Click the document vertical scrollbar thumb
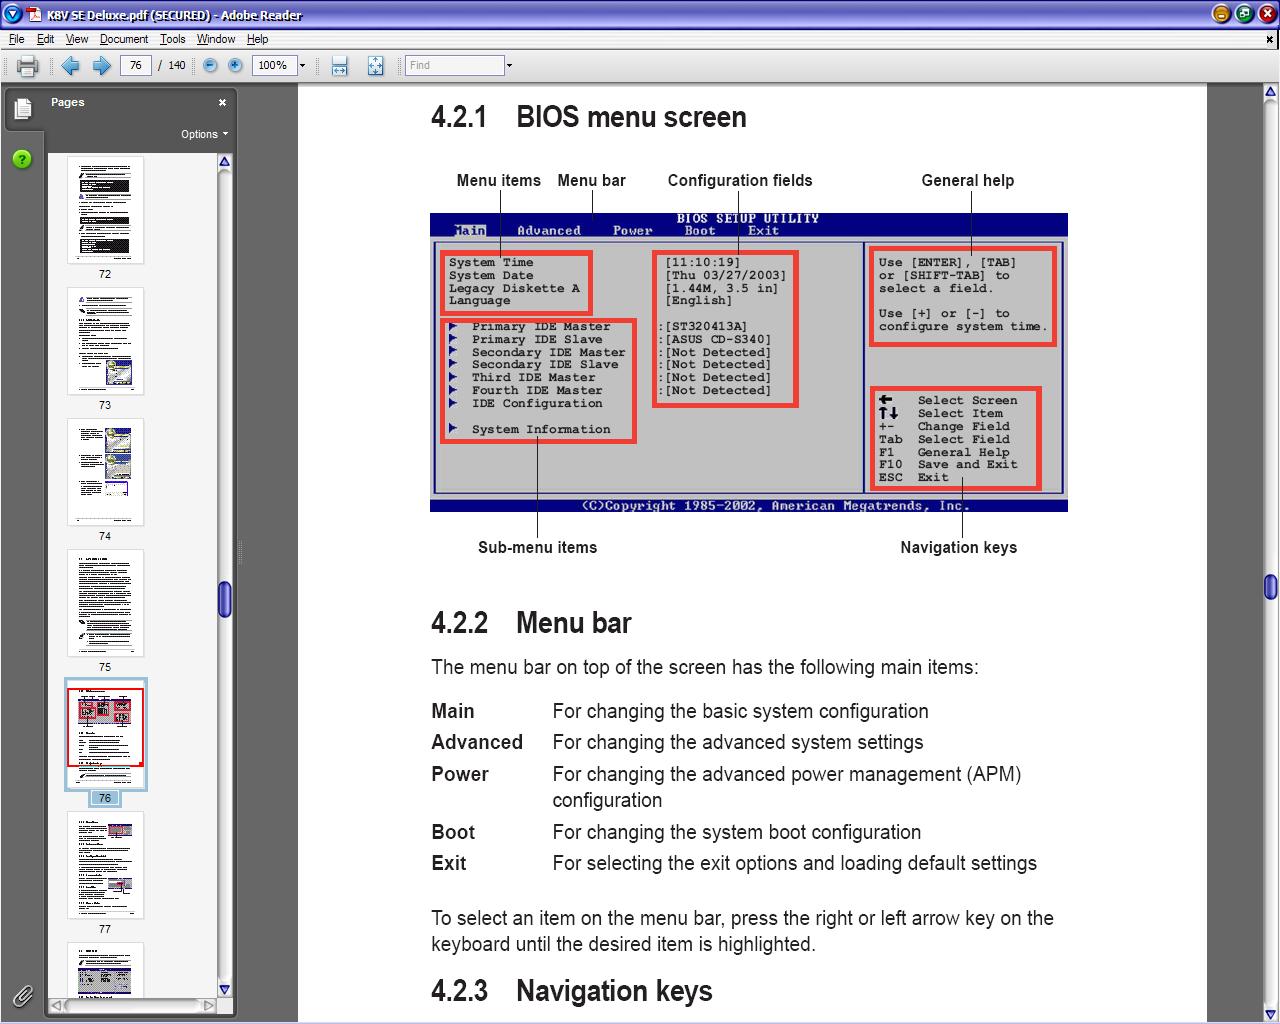Image resolution: width=1280 pixels, height=1024 pixels. point(1270,586)
